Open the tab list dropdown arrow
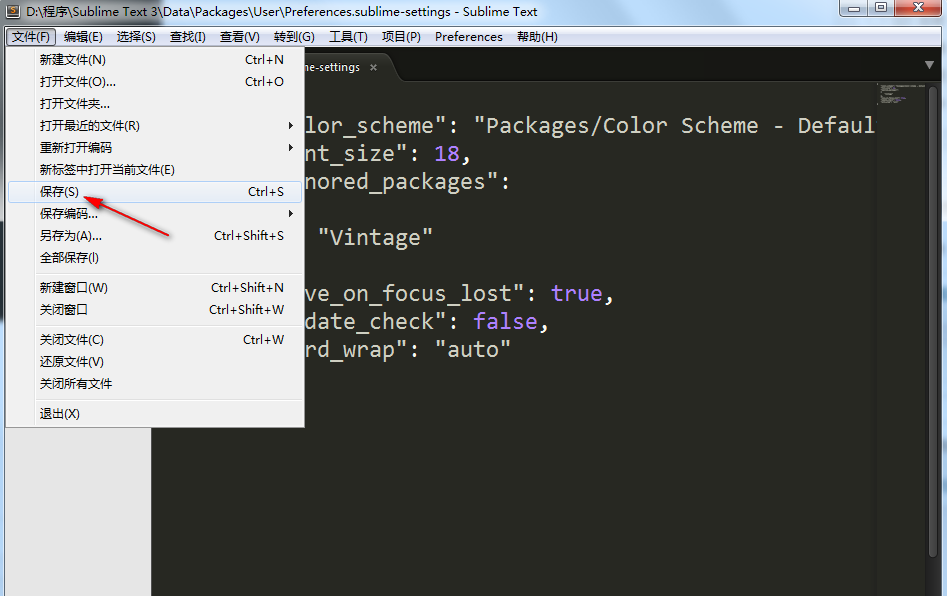The image size is (947, 596). pyautogui.click(x=929, y=65)
